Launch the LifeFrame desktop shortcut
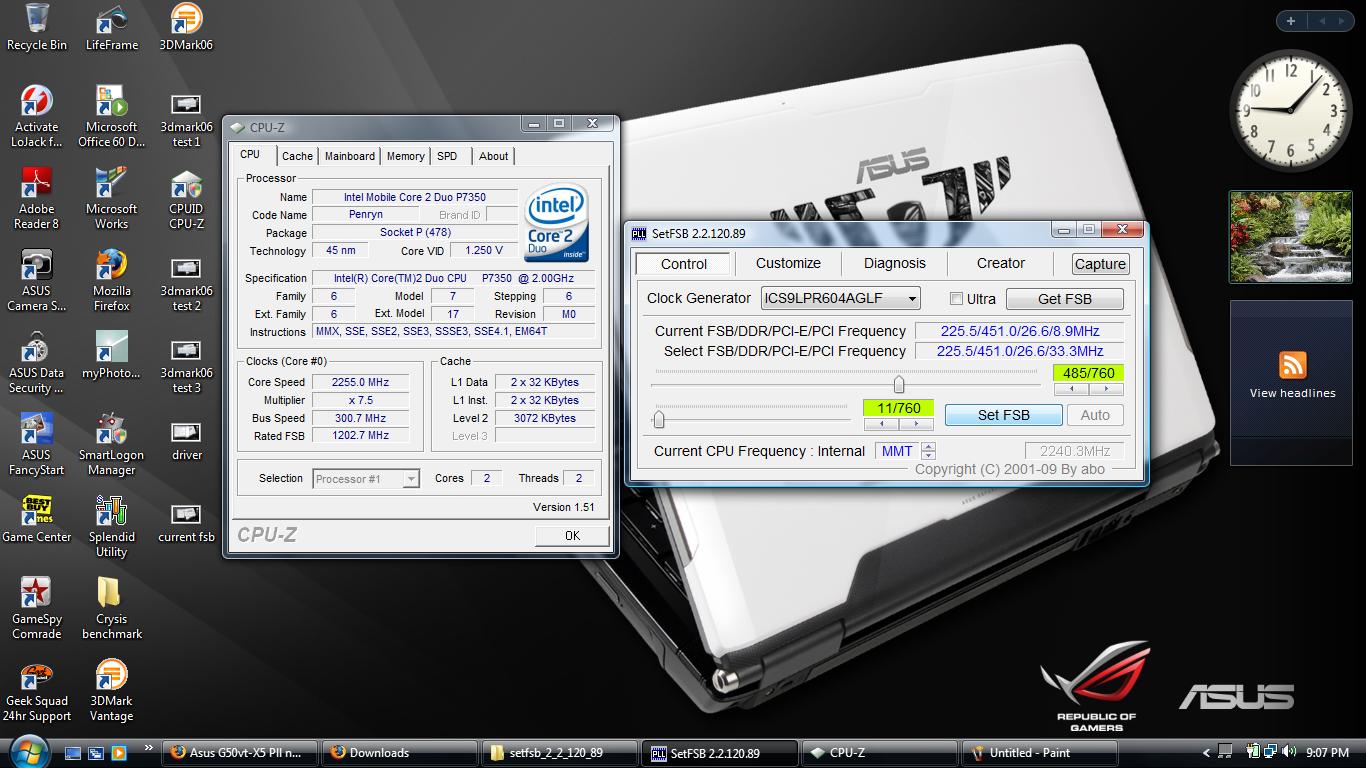The width and height of the screenshot is (1366, 768). (112, 28)
